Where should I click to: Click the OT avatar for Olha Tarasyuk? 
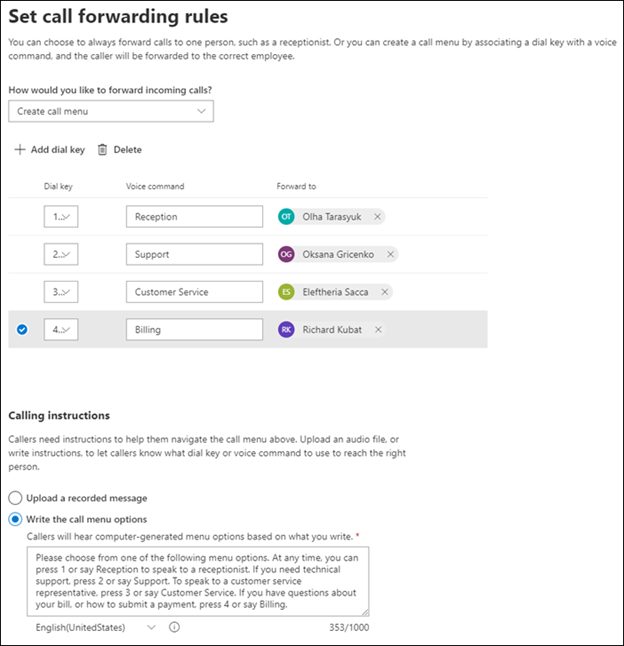coord(287,217)
